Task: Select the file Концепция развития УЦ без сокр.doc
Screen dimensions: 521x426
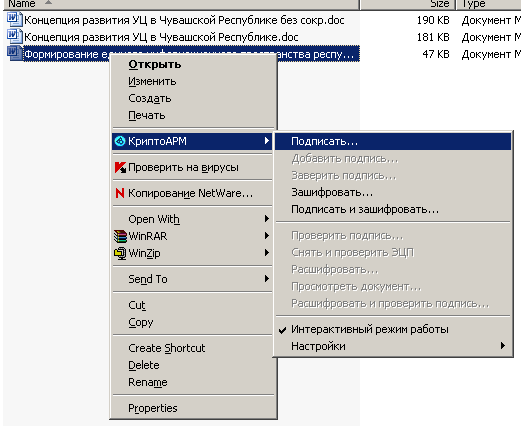Action: (184, 20)
